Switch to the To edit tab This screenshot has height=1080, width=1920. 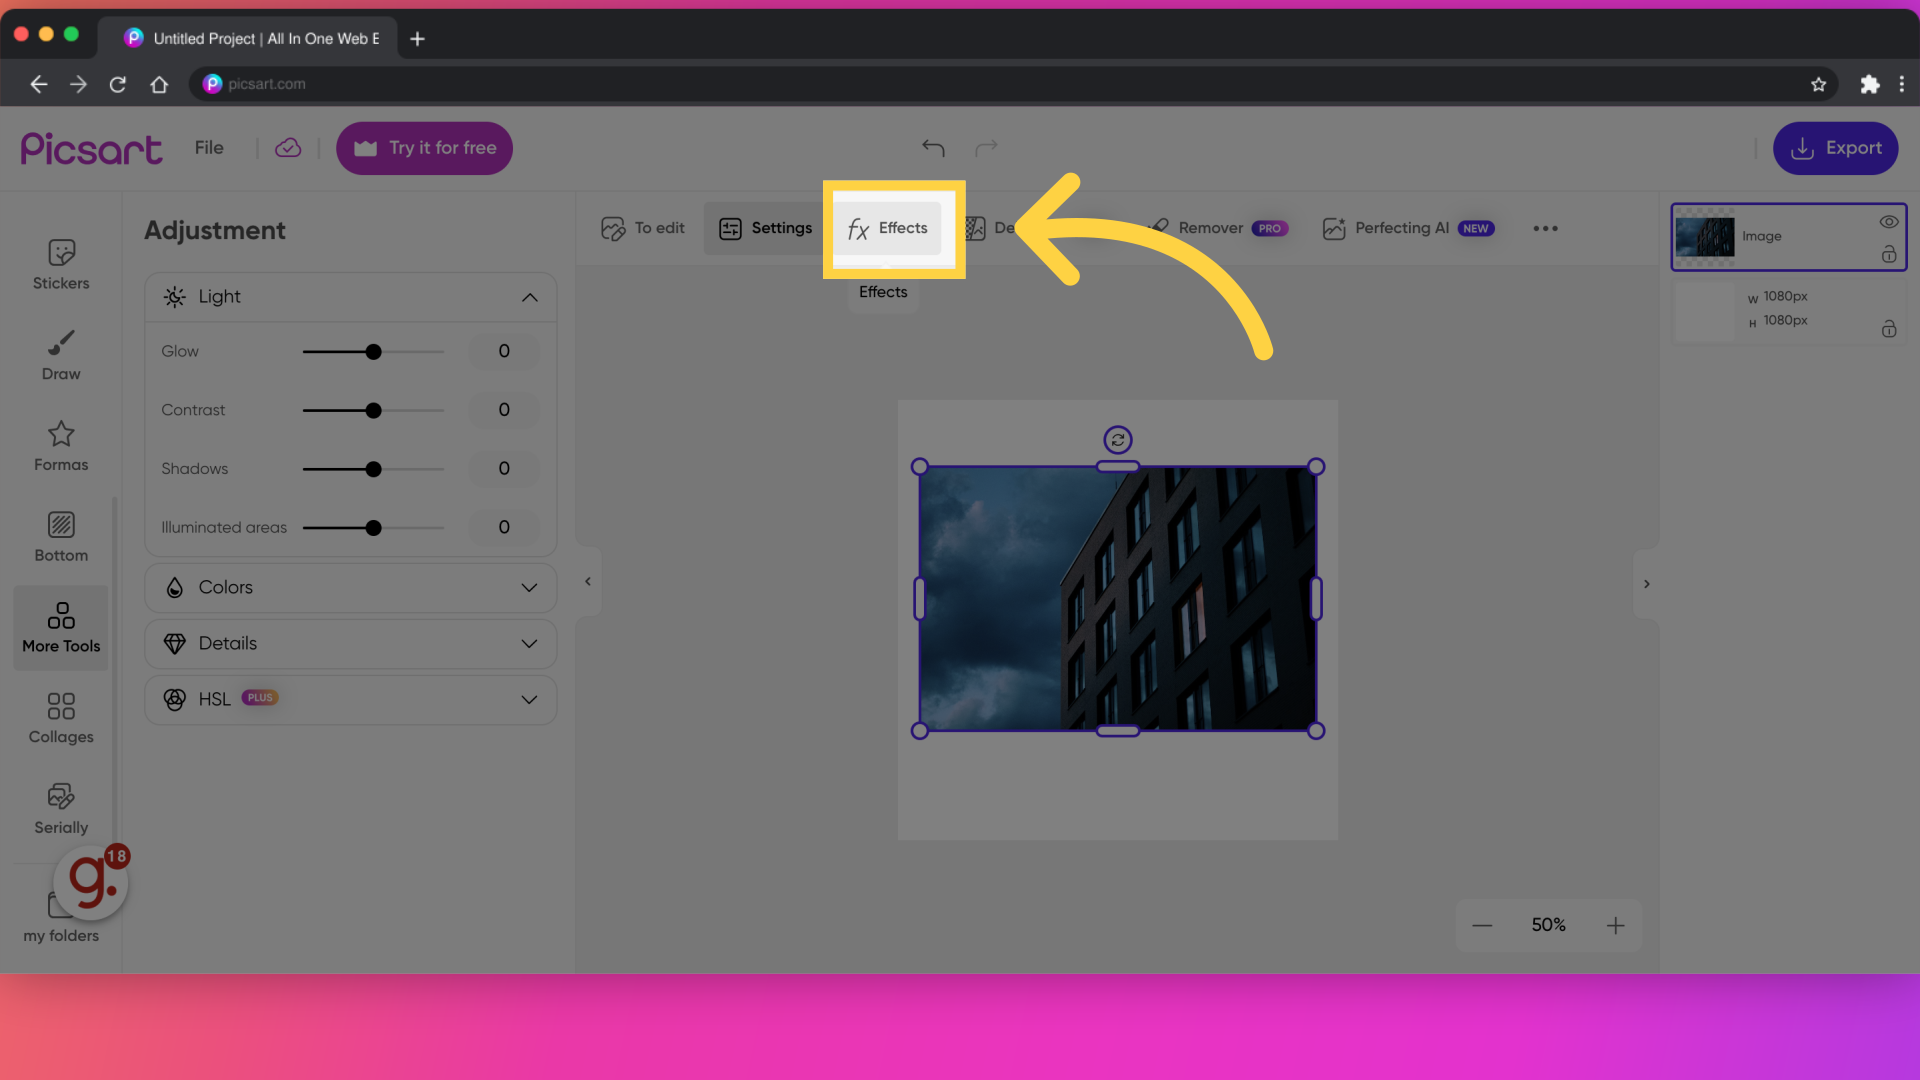[x=644, y=228]
